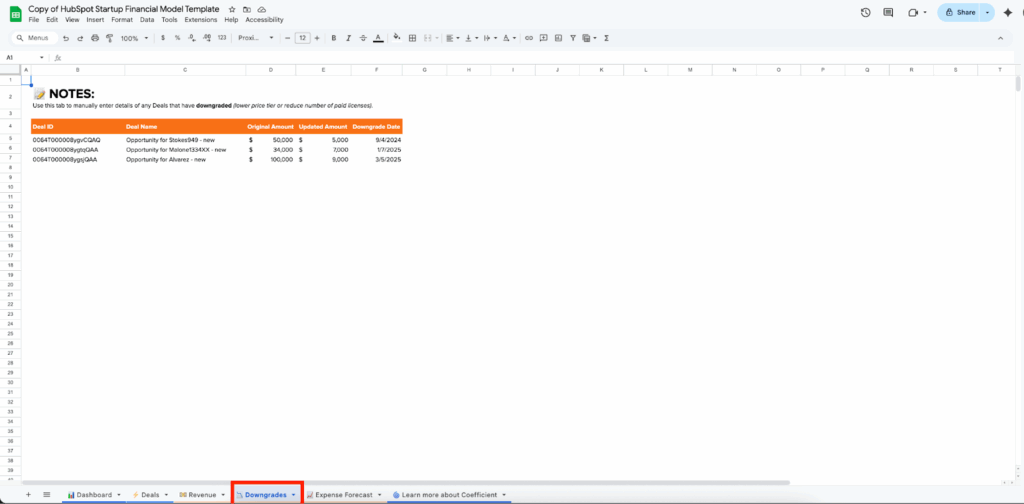Toggle strikethrough formatting
This screenshot has width=1024, height=504.
coord(362,38)
